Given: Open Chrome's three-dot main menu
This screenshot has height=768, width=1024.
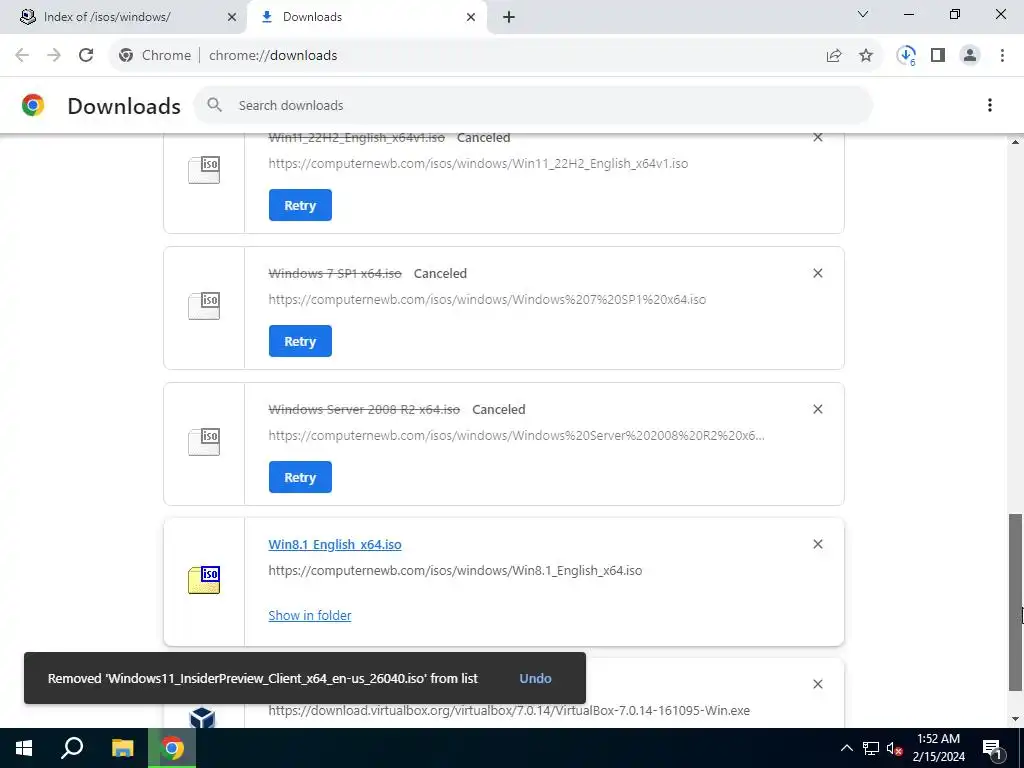Looking at the screenshot, I should click(x=1002, y=56).
